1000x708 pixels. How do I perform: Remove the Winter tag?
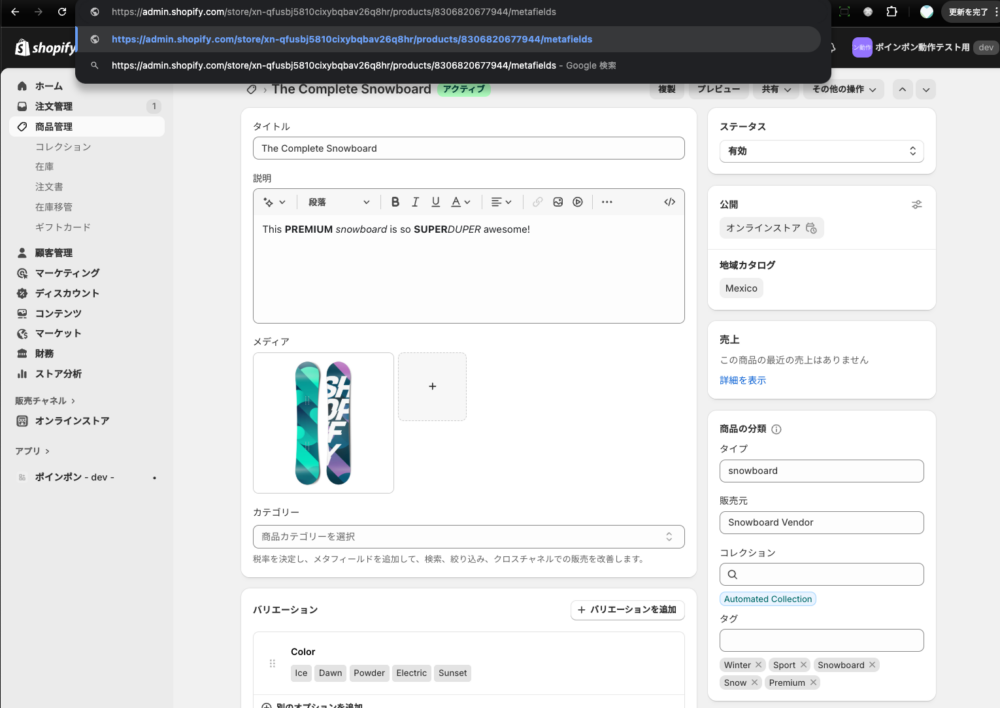coord(759,665)
